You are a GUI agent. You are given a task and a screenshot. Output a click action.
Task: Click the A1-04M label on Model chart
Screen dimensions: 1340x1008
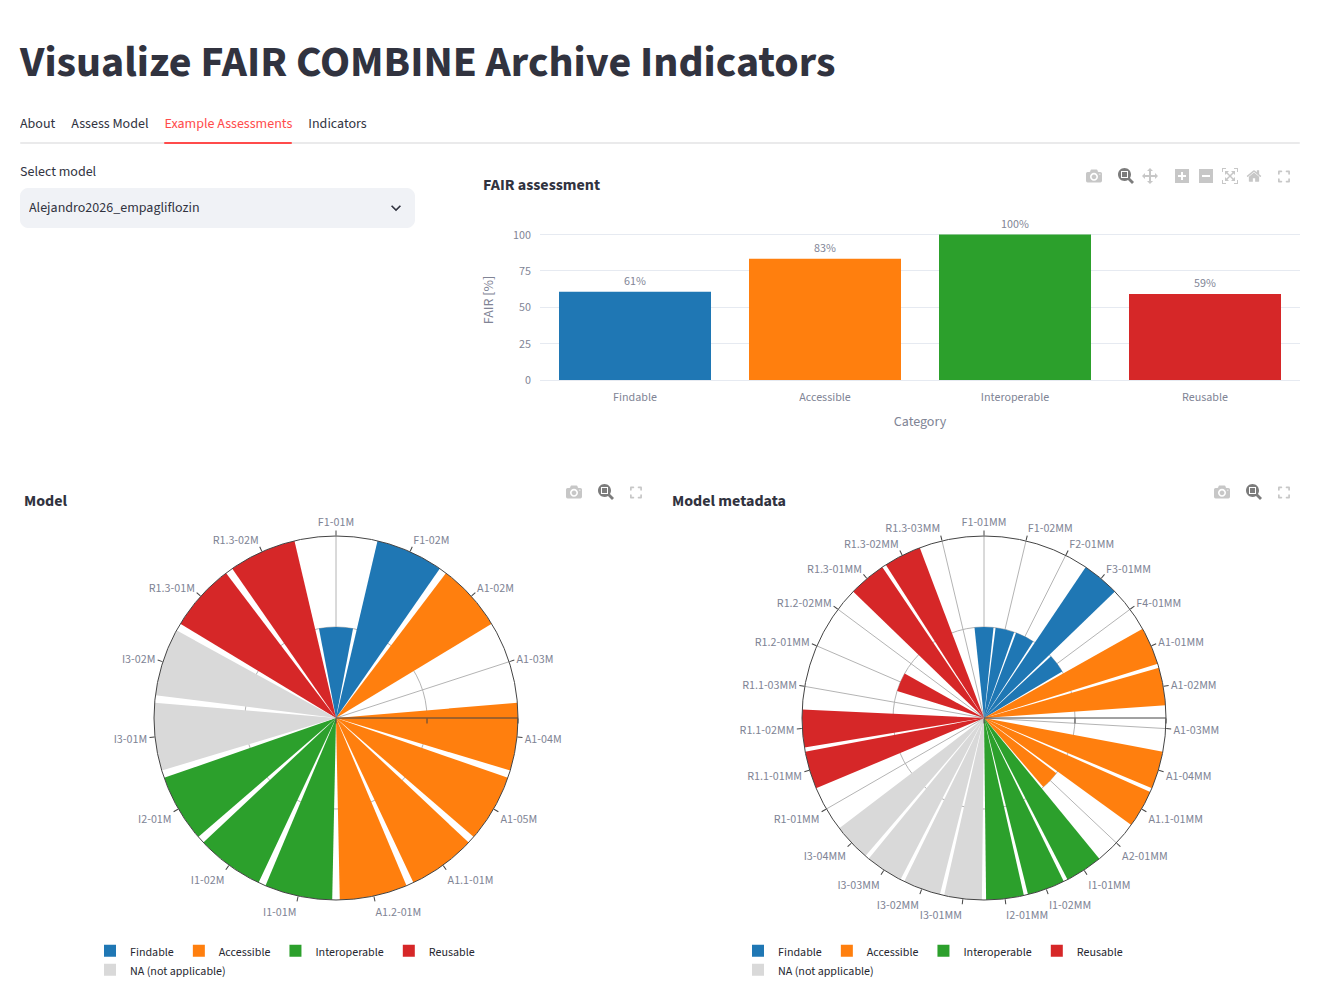click(x=543, y=739)
